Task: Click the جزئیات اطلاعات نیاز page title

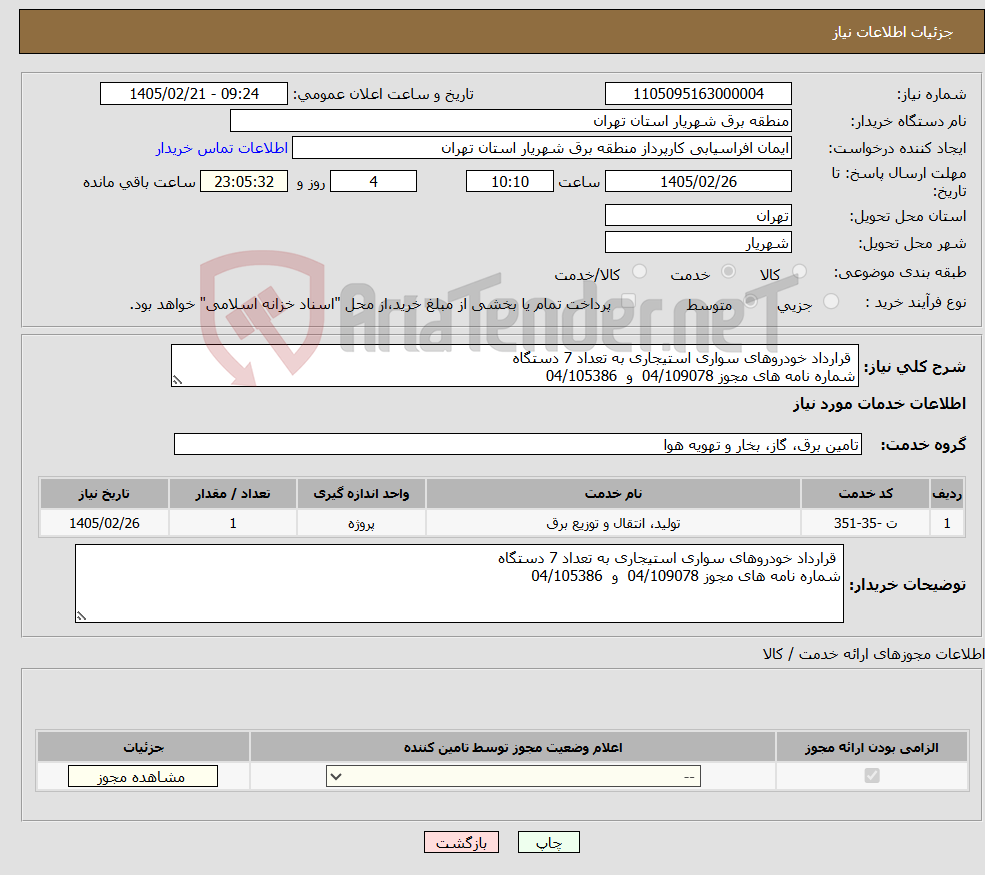Action: coord(893,32)
